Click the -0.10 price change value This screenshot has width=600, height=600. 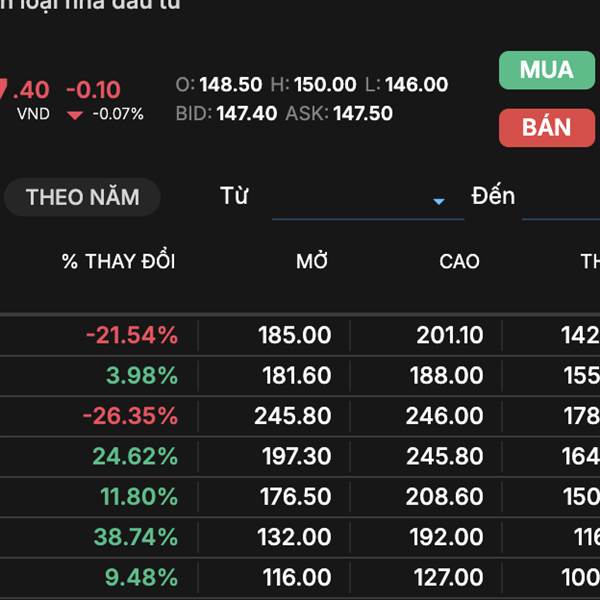[x=93, y=90]
